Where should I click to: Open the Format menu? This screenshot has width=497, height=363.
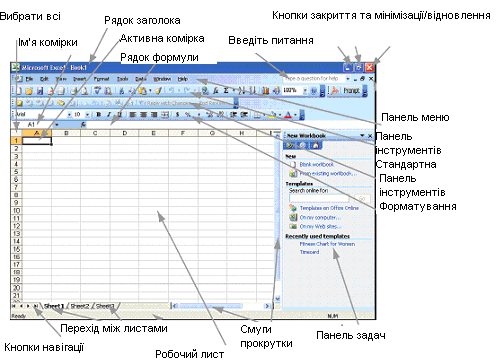101,79
